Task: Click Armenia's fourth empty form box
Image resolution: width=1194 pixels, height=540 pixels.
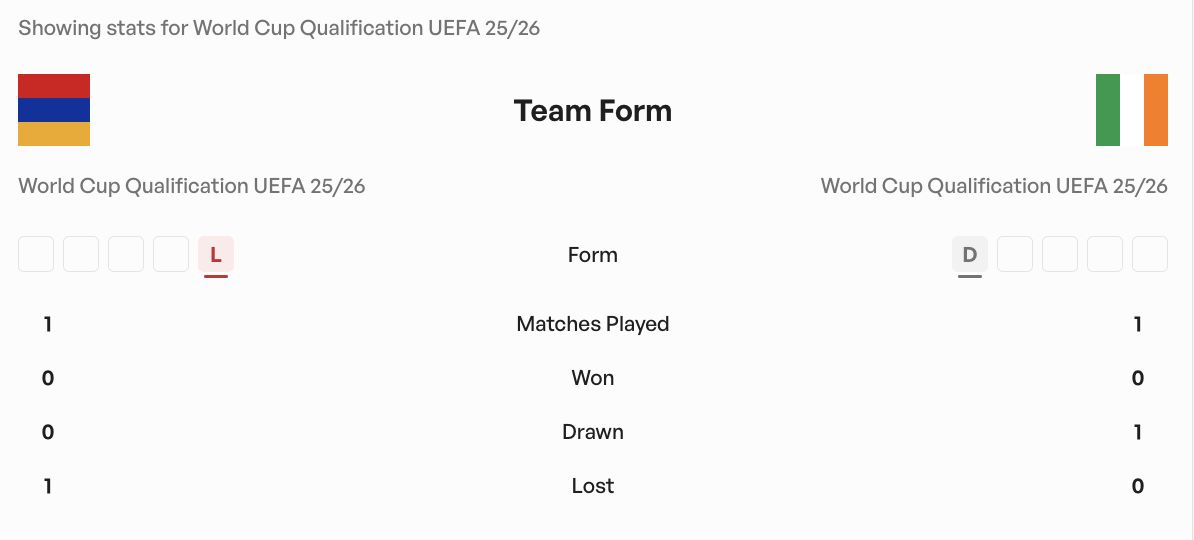Action: [x=171, y=254]
